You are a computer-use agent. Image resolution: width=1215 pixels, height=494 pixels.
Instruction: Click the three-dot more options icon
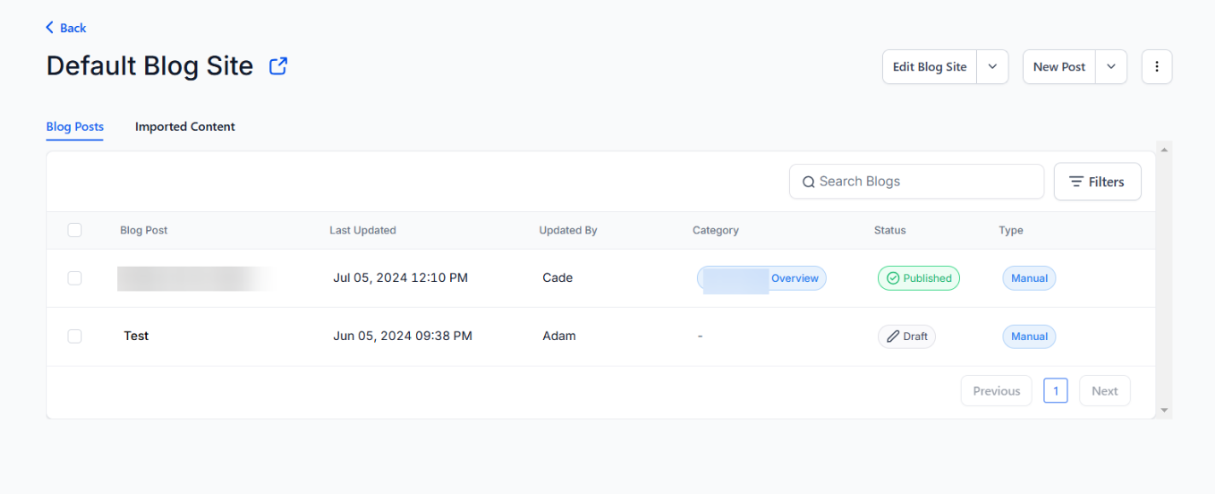coord(1156,67)
